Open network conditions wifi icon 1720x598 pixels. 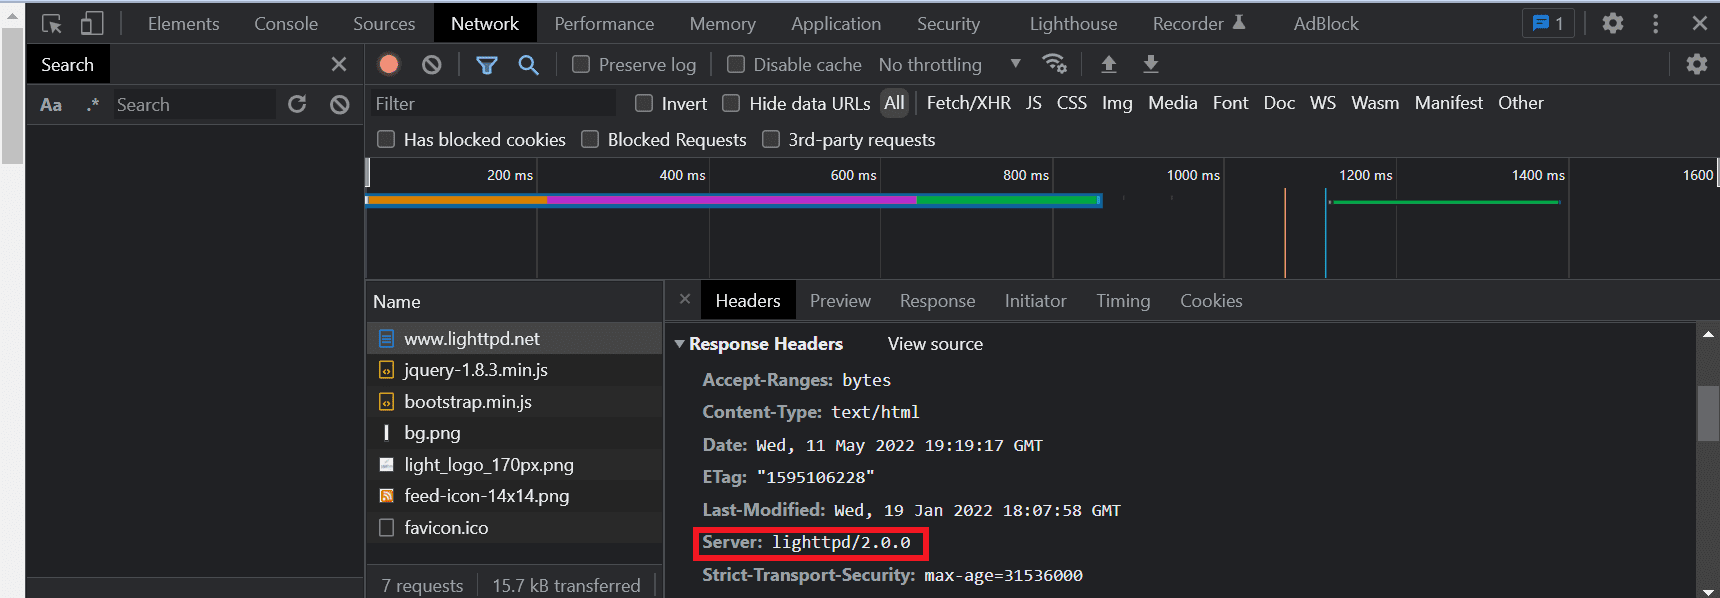pos(1054,64)
